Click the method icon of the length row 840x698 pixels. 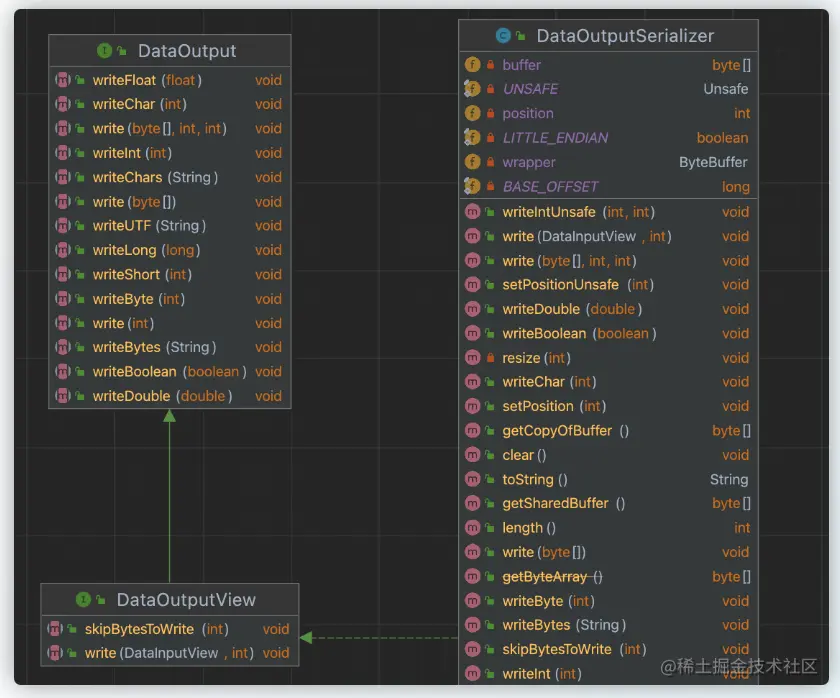[472, 528]
